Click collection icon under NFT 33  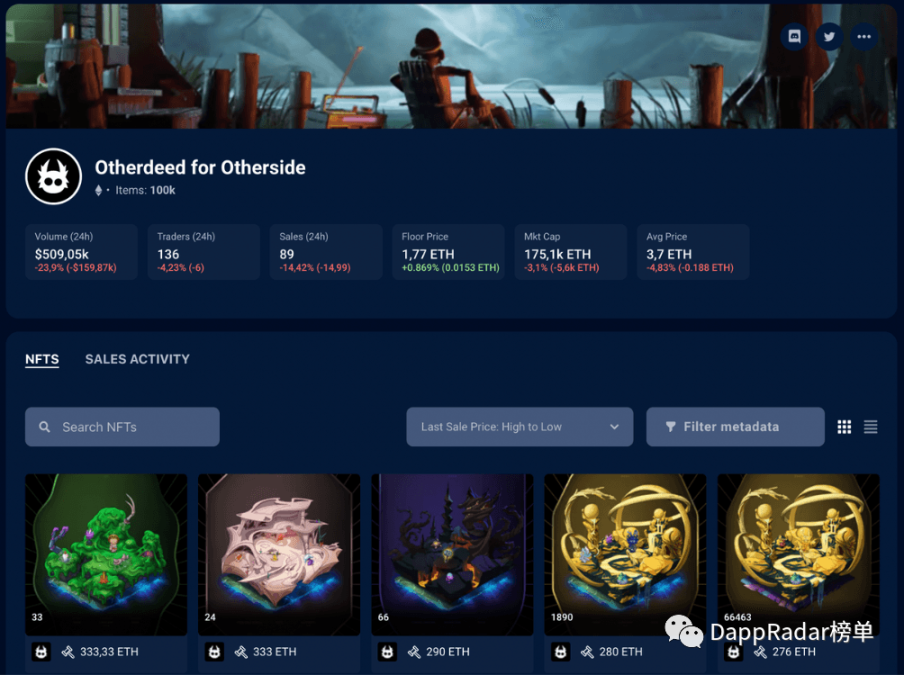[41, 652]
